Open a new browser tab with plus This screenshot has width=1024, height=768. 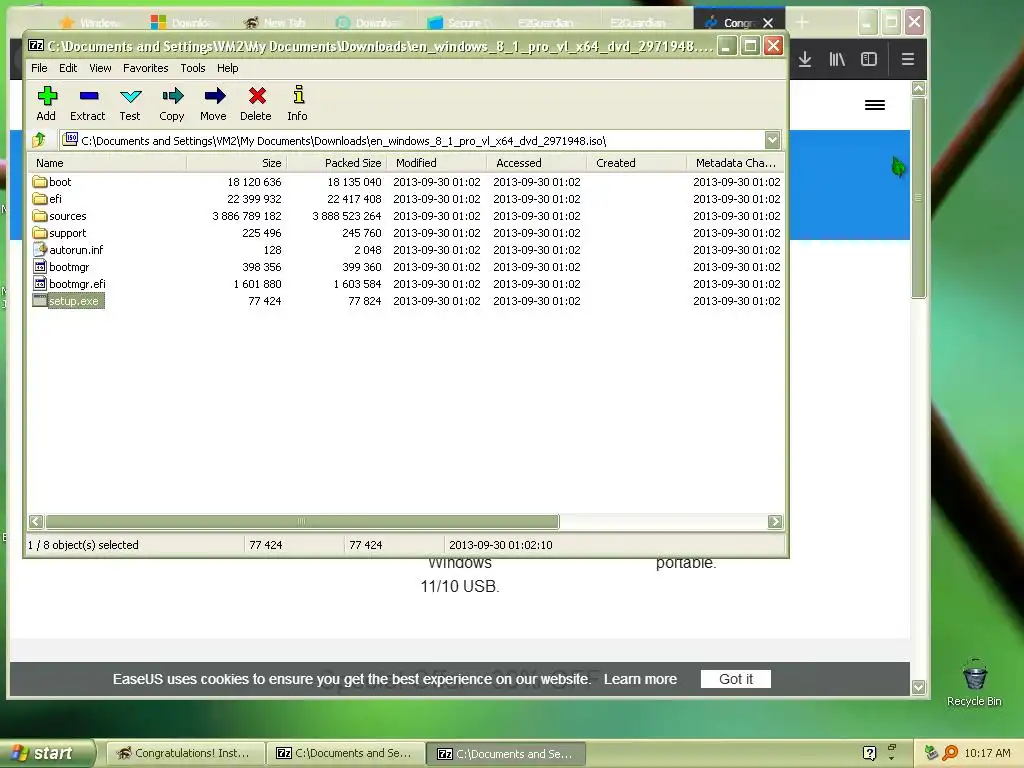[x=802, y=22]
